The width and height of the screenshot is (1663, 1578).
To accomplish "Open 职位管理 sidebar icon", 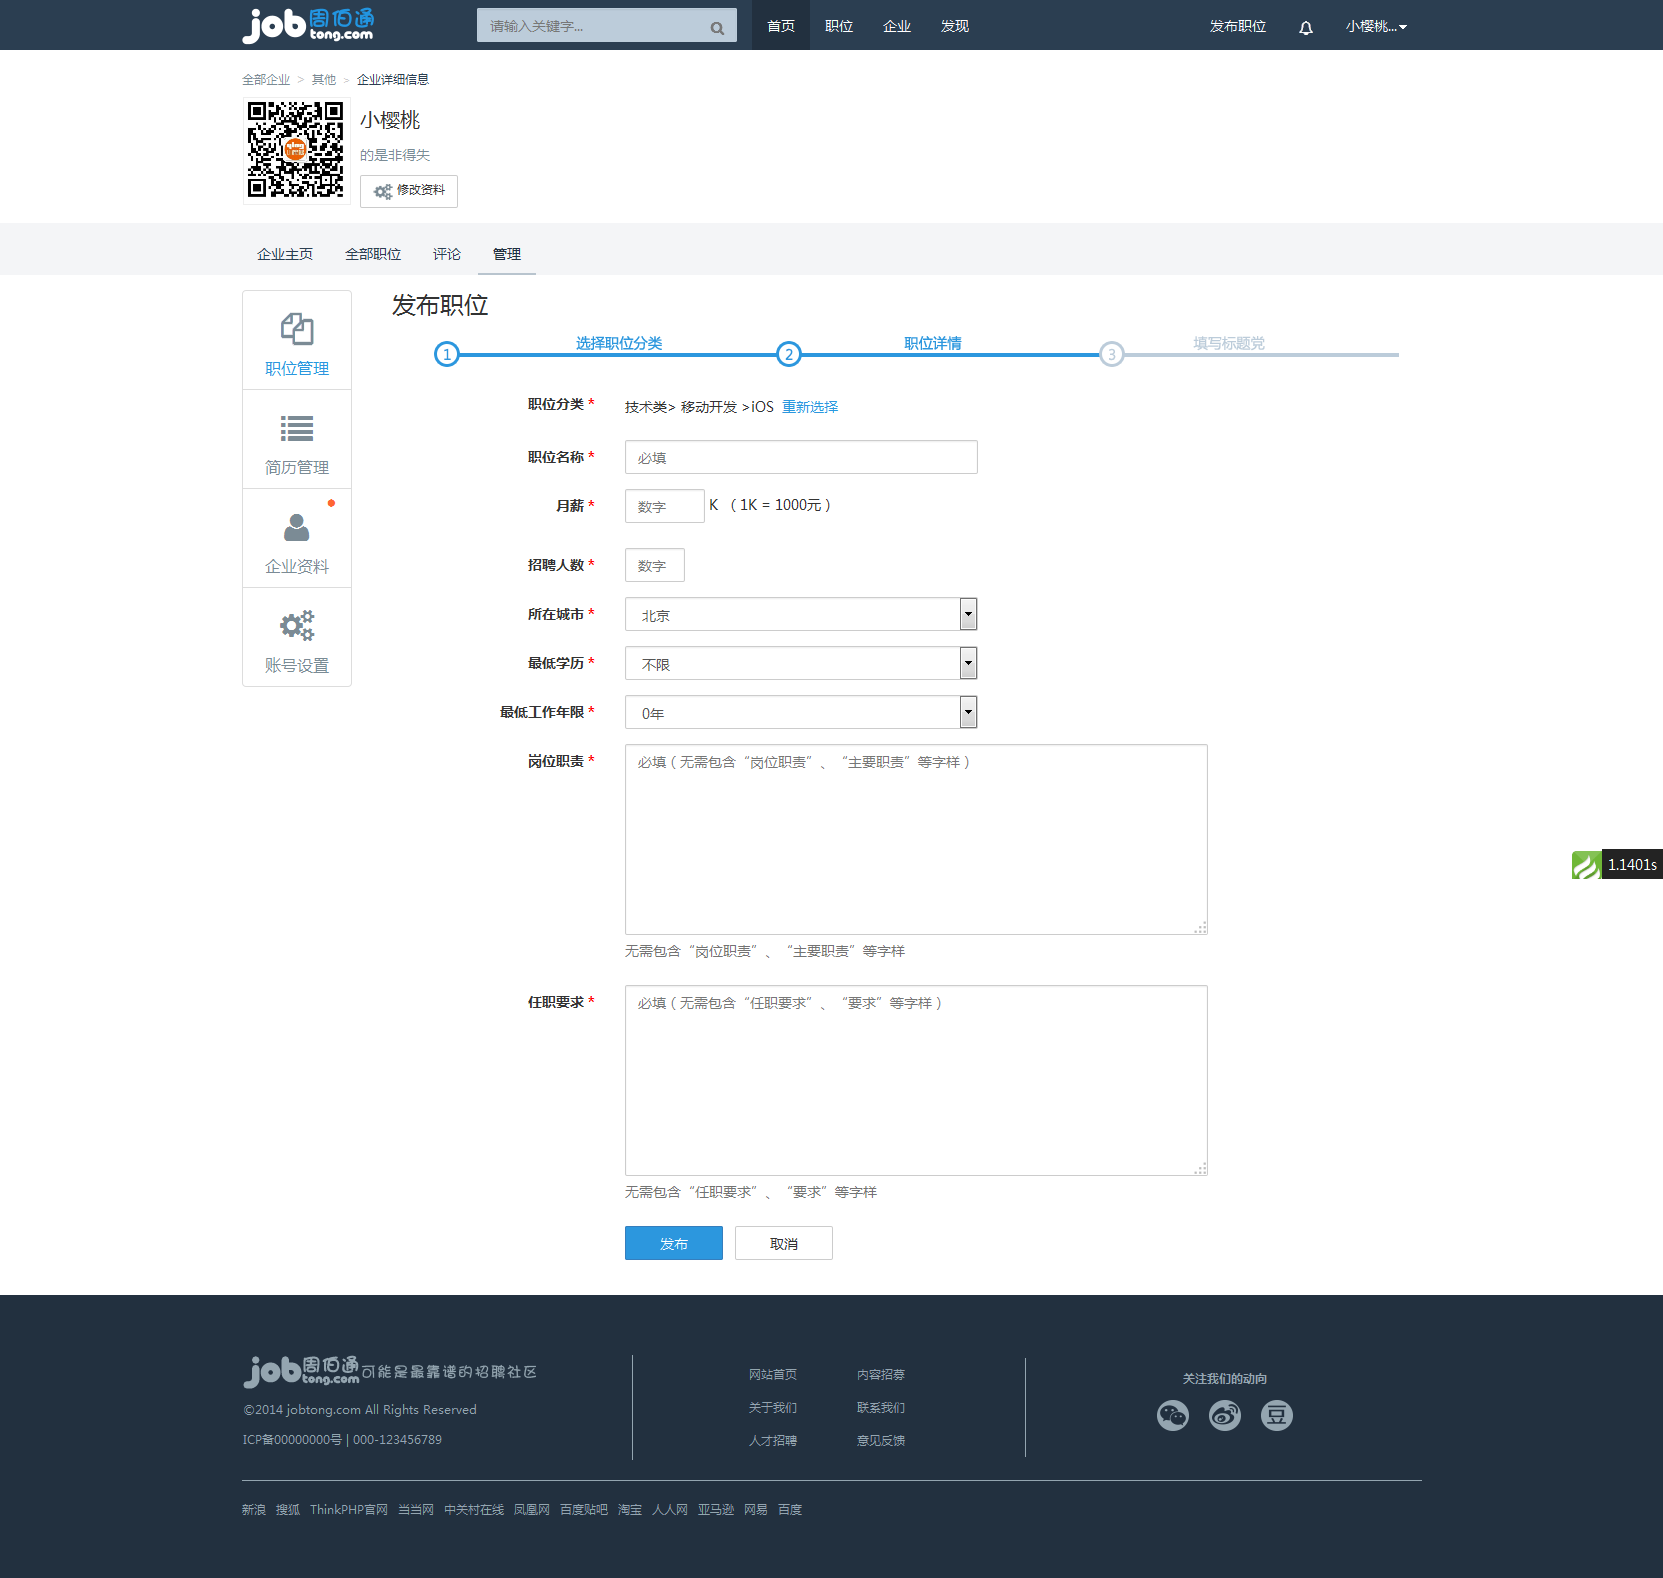I will [297, 329].
